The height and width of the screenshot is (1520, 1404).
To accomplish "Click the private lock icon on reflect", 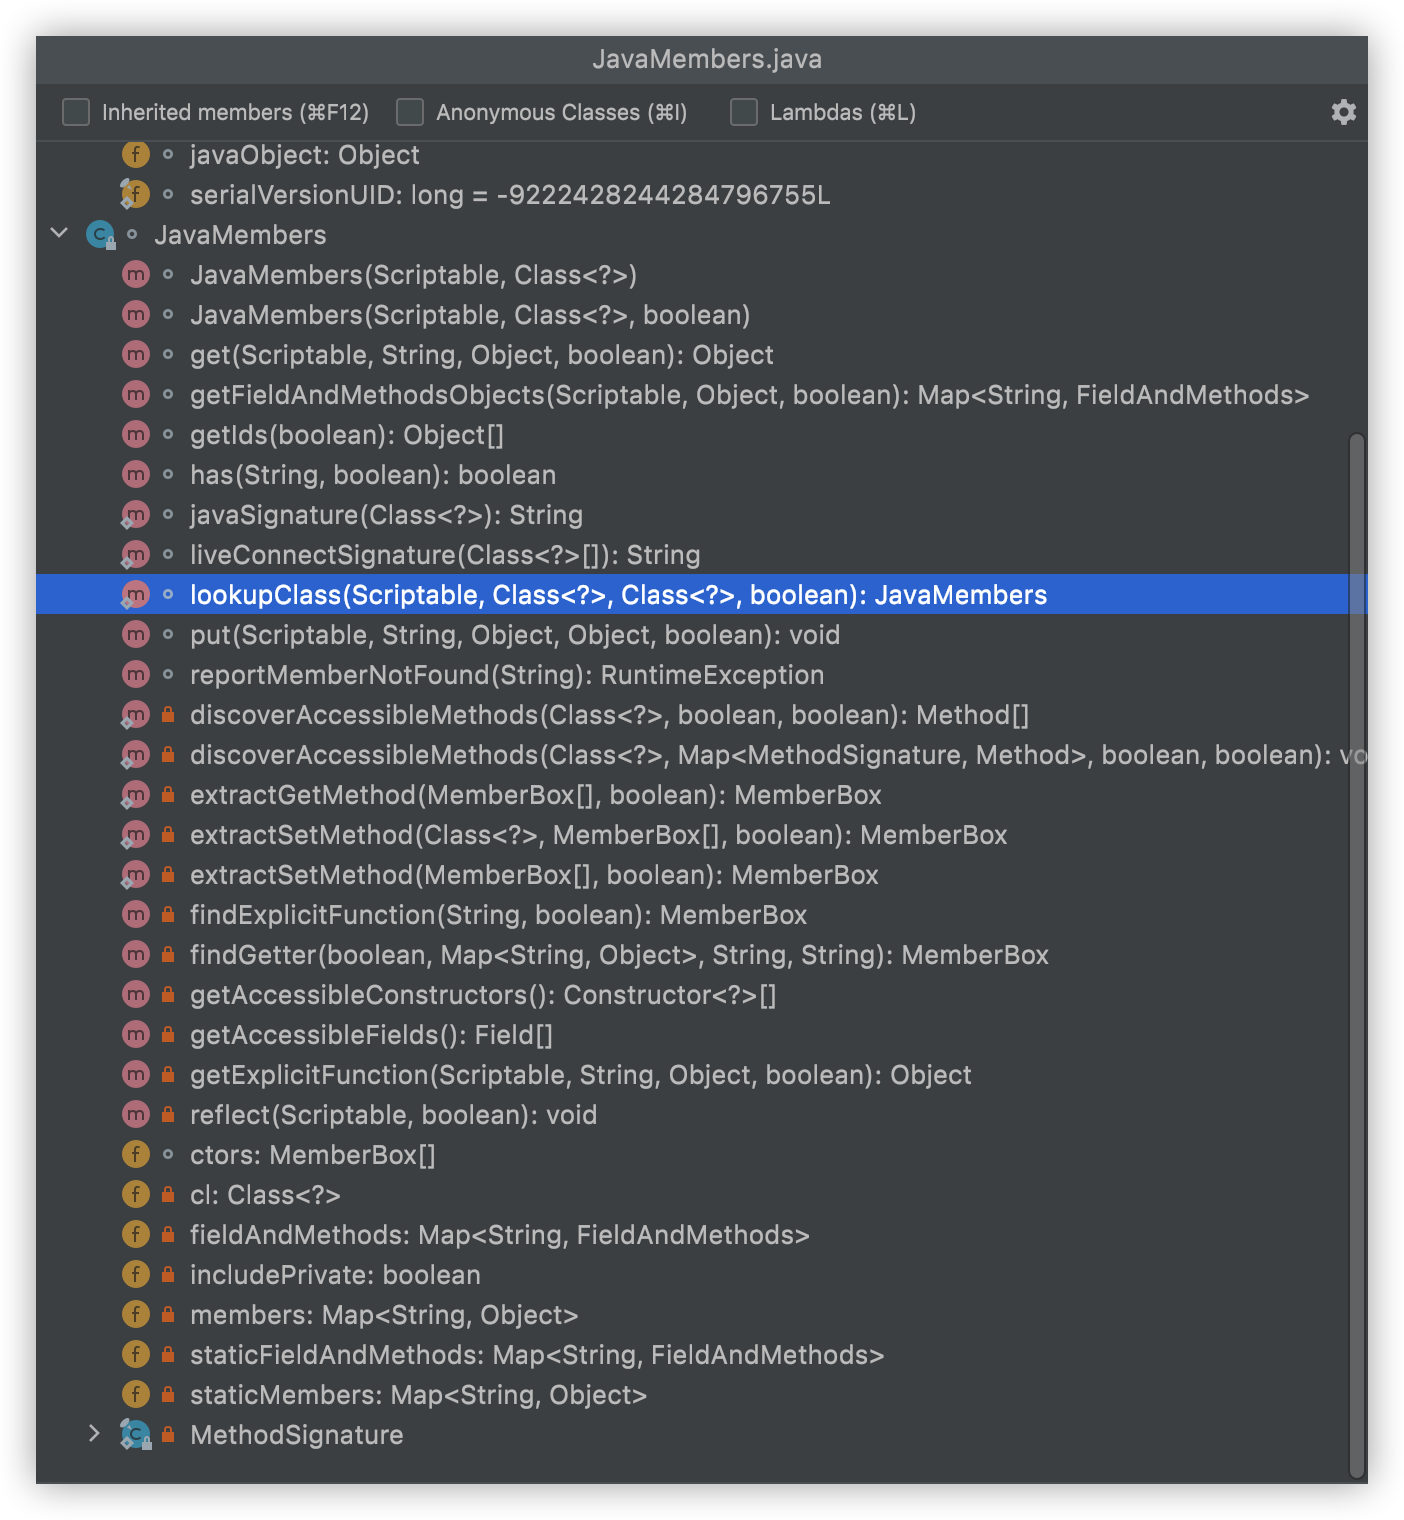I will pyautogui.click(x=168, y=1114).
